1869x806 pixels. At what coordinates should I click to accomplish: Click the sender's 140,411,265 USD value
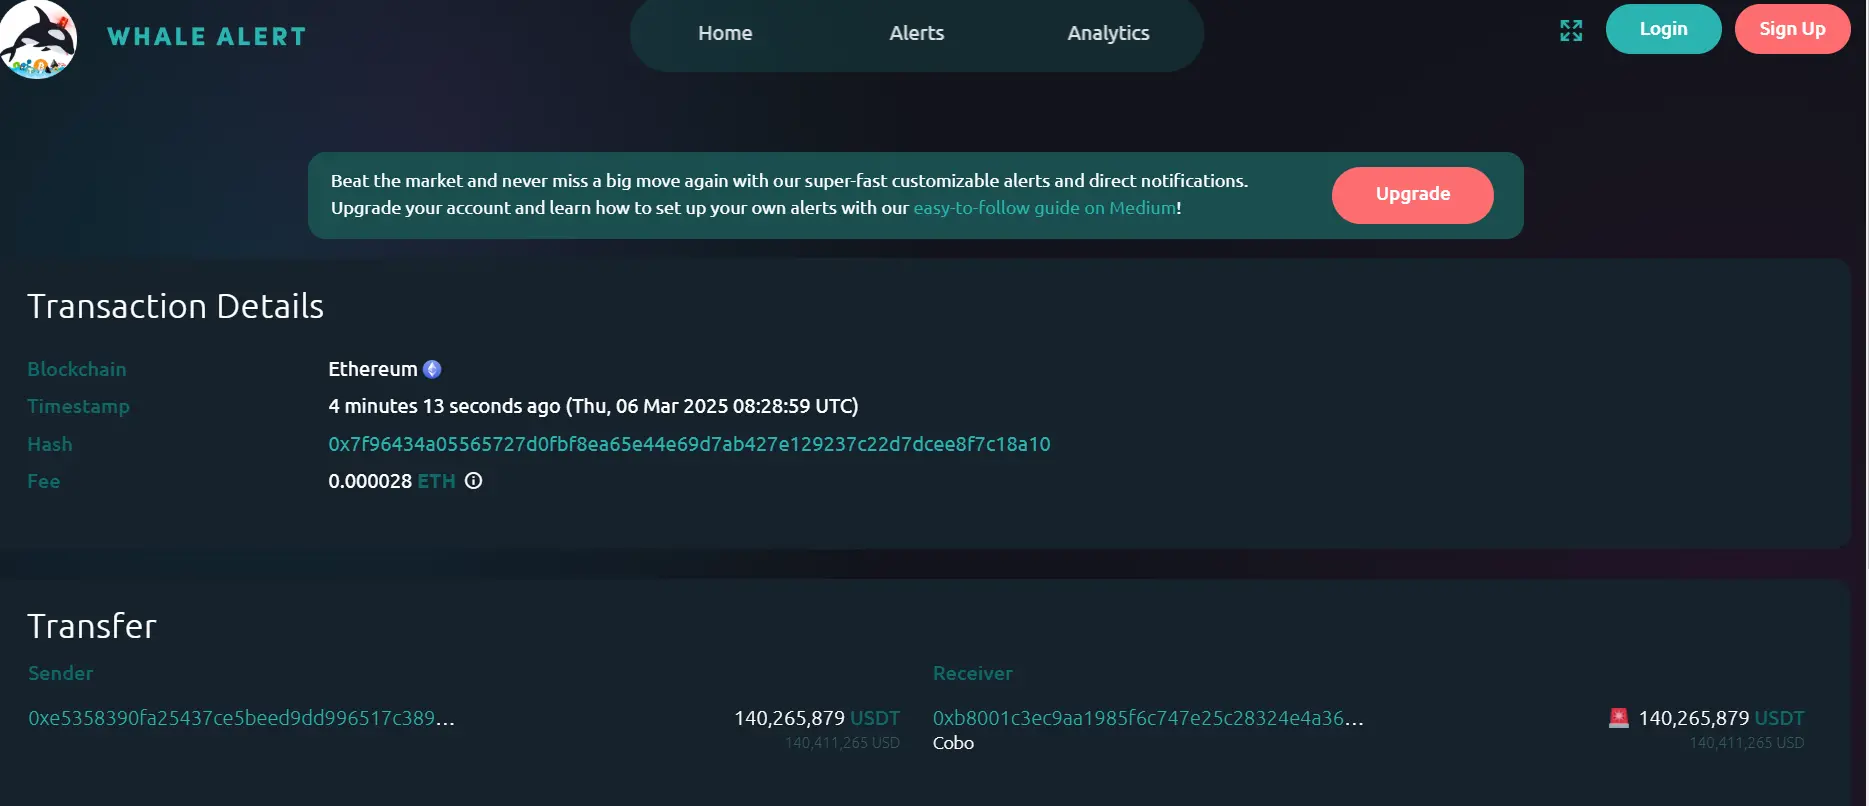pyautogui.click(x=842, y=743)
